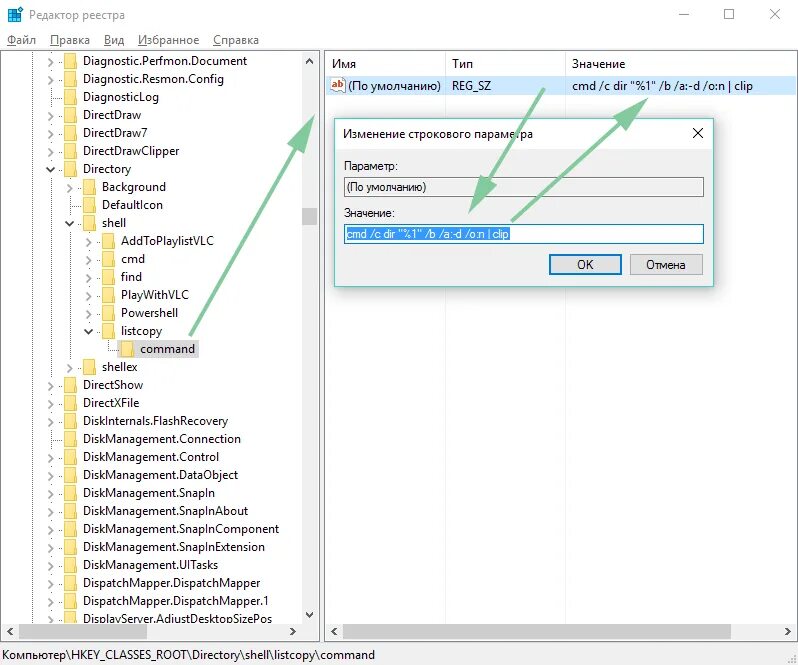Click the ab string value icon
The height and width of the screenshot is (665, 798).
coord(337,85)
